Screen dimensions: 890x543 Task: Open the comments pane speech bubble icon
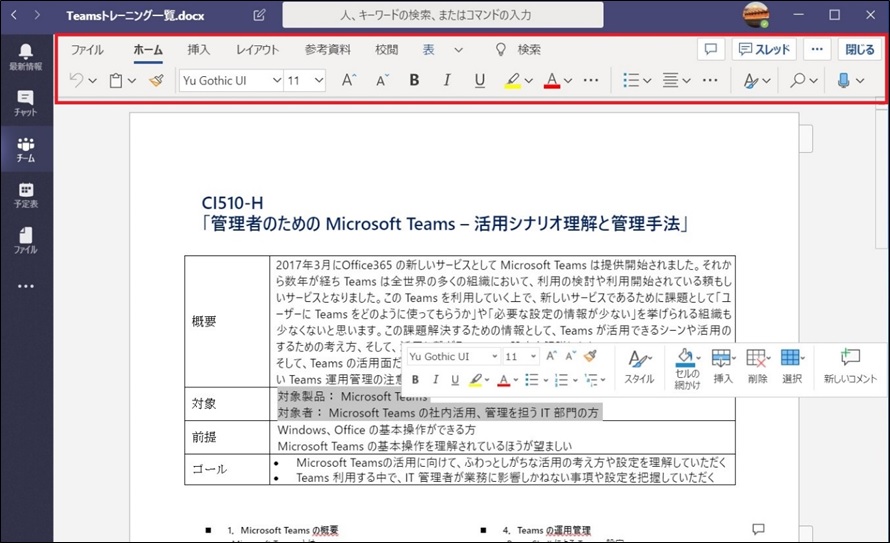click(711, 49)
